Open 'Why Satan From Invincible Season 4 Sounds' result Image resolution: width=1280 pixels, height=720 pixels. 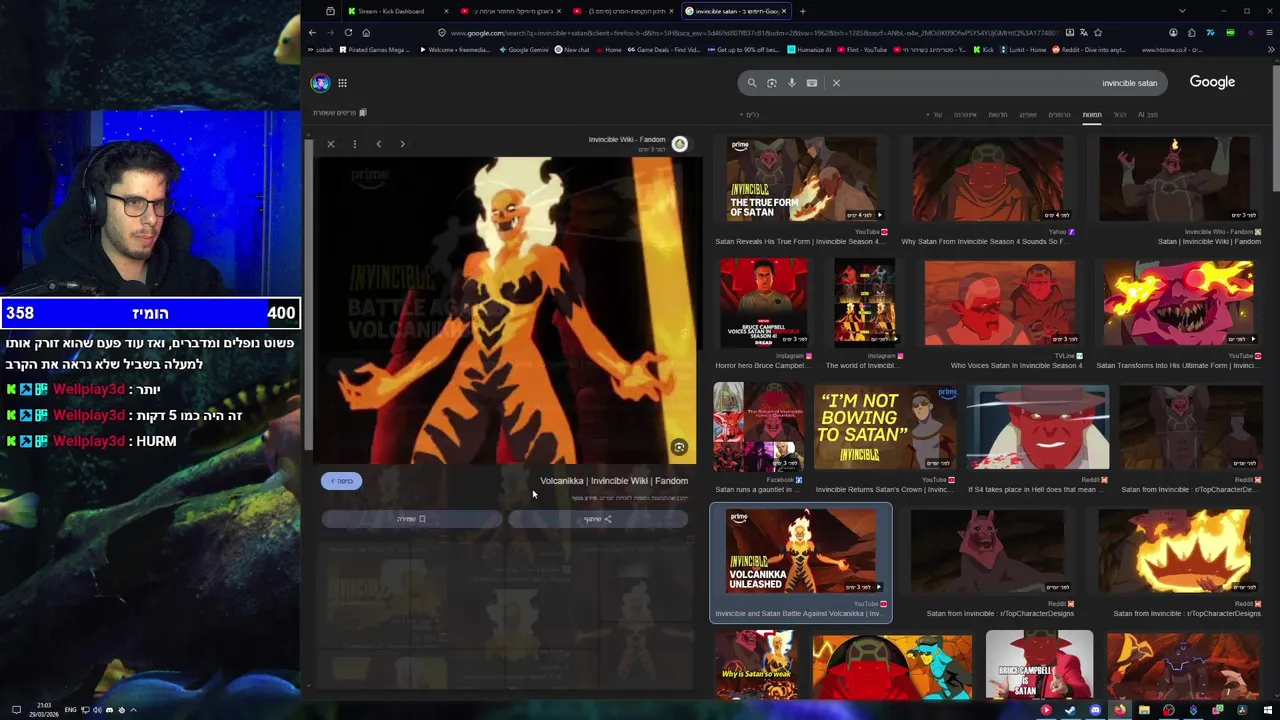pos(988,241)
